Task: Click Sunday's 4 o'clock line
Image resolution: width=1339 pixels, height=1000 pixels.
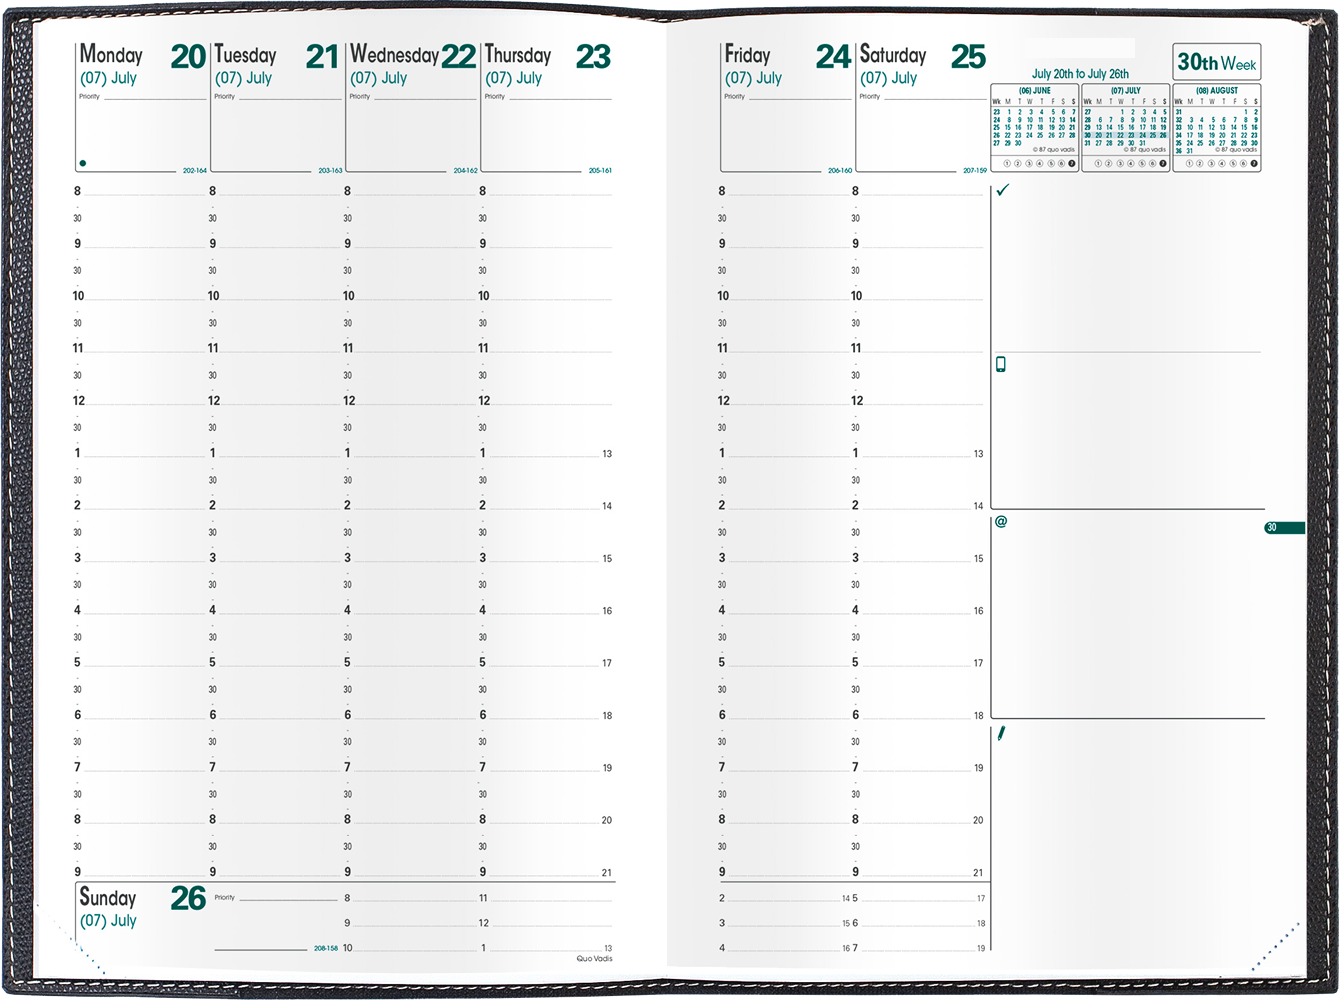Action: (785, 948)
